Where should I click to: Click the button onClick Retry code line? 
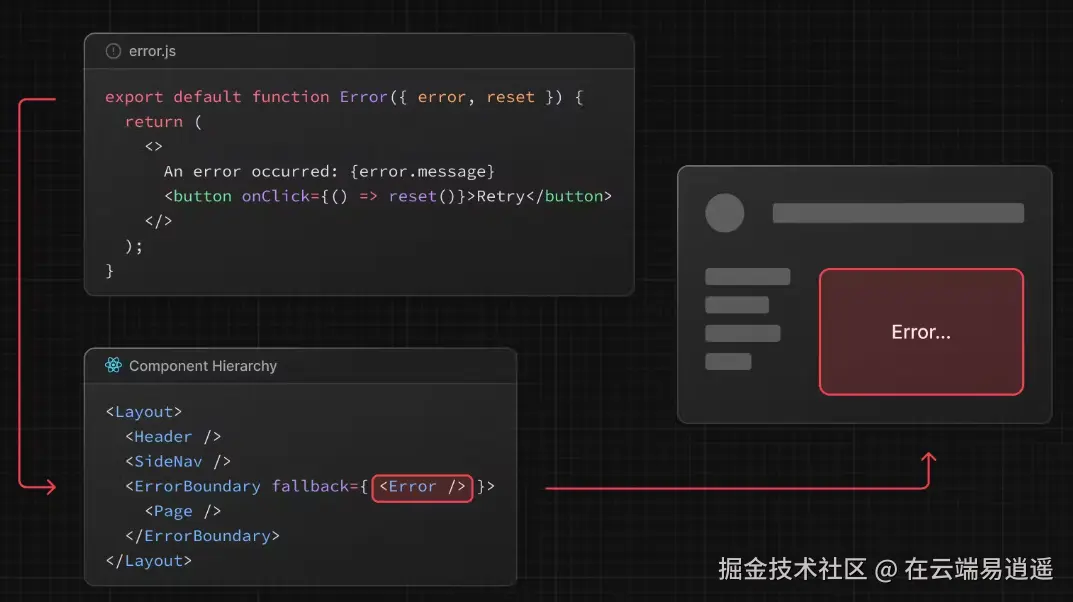388,196
